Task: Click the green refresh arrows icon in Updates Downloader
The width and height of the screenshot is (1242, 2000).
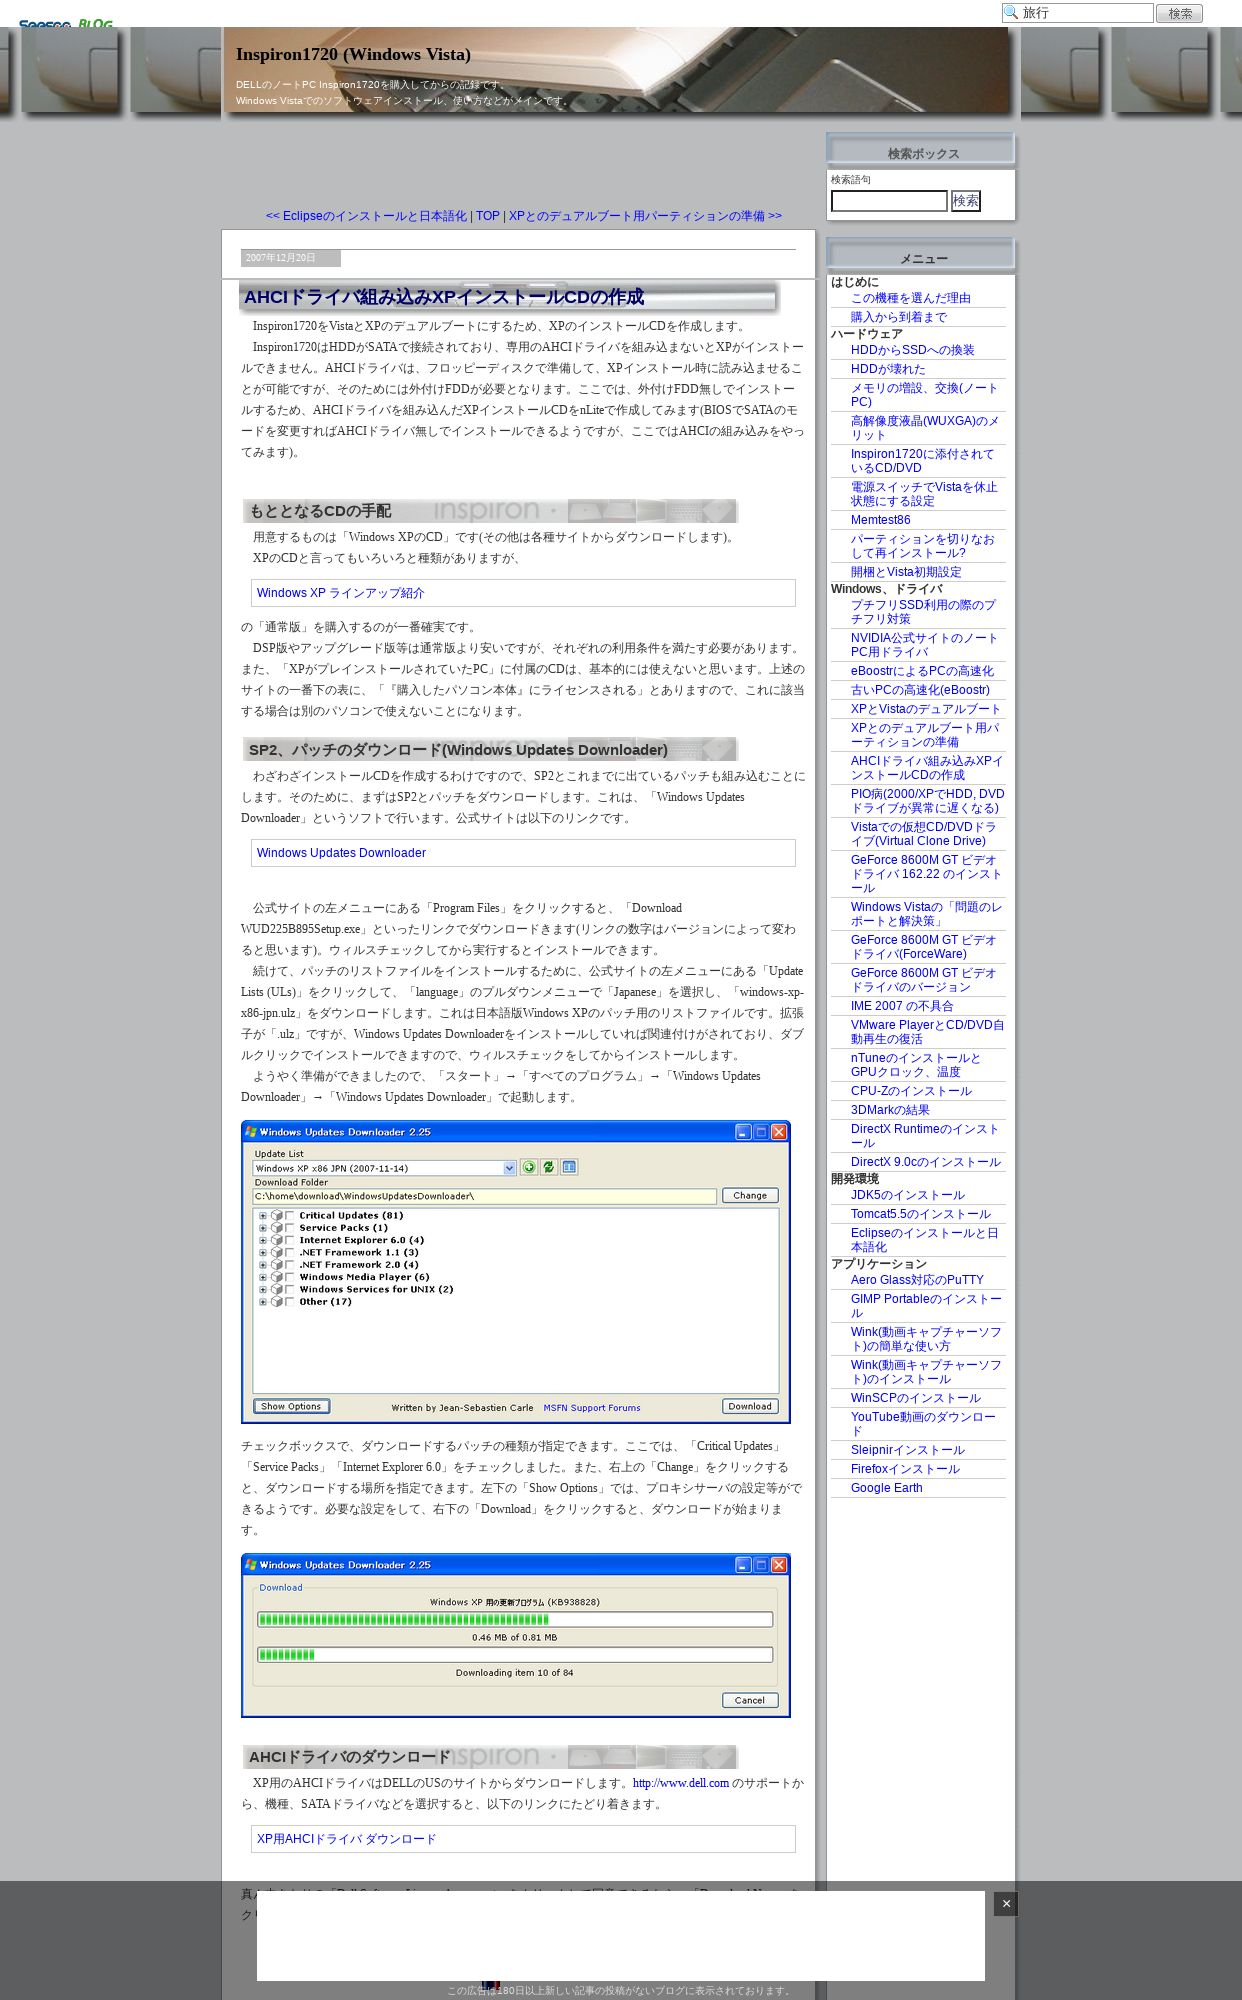Action: pyautogui.click(x=549, y=1167)
